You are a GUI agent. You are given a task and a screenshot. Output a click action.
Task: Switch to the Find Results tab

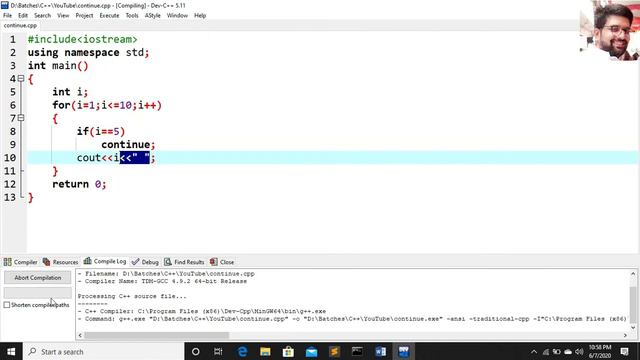point(184,262)
